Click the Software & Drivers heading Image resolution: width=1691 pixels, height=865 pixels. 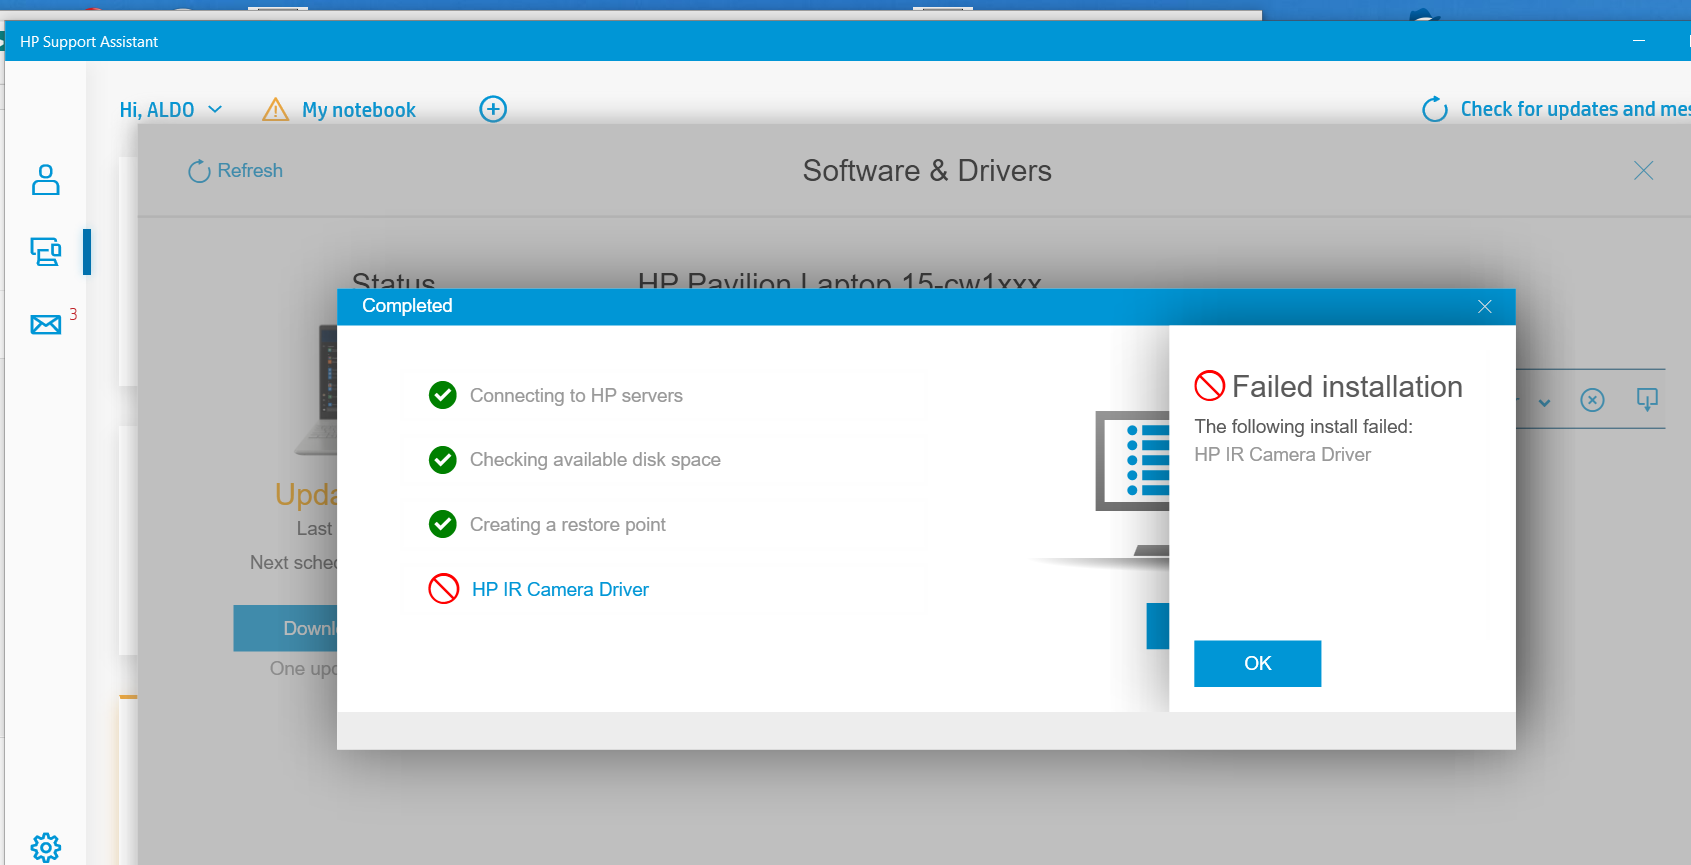pyautogui.click(x=927, y=171)
